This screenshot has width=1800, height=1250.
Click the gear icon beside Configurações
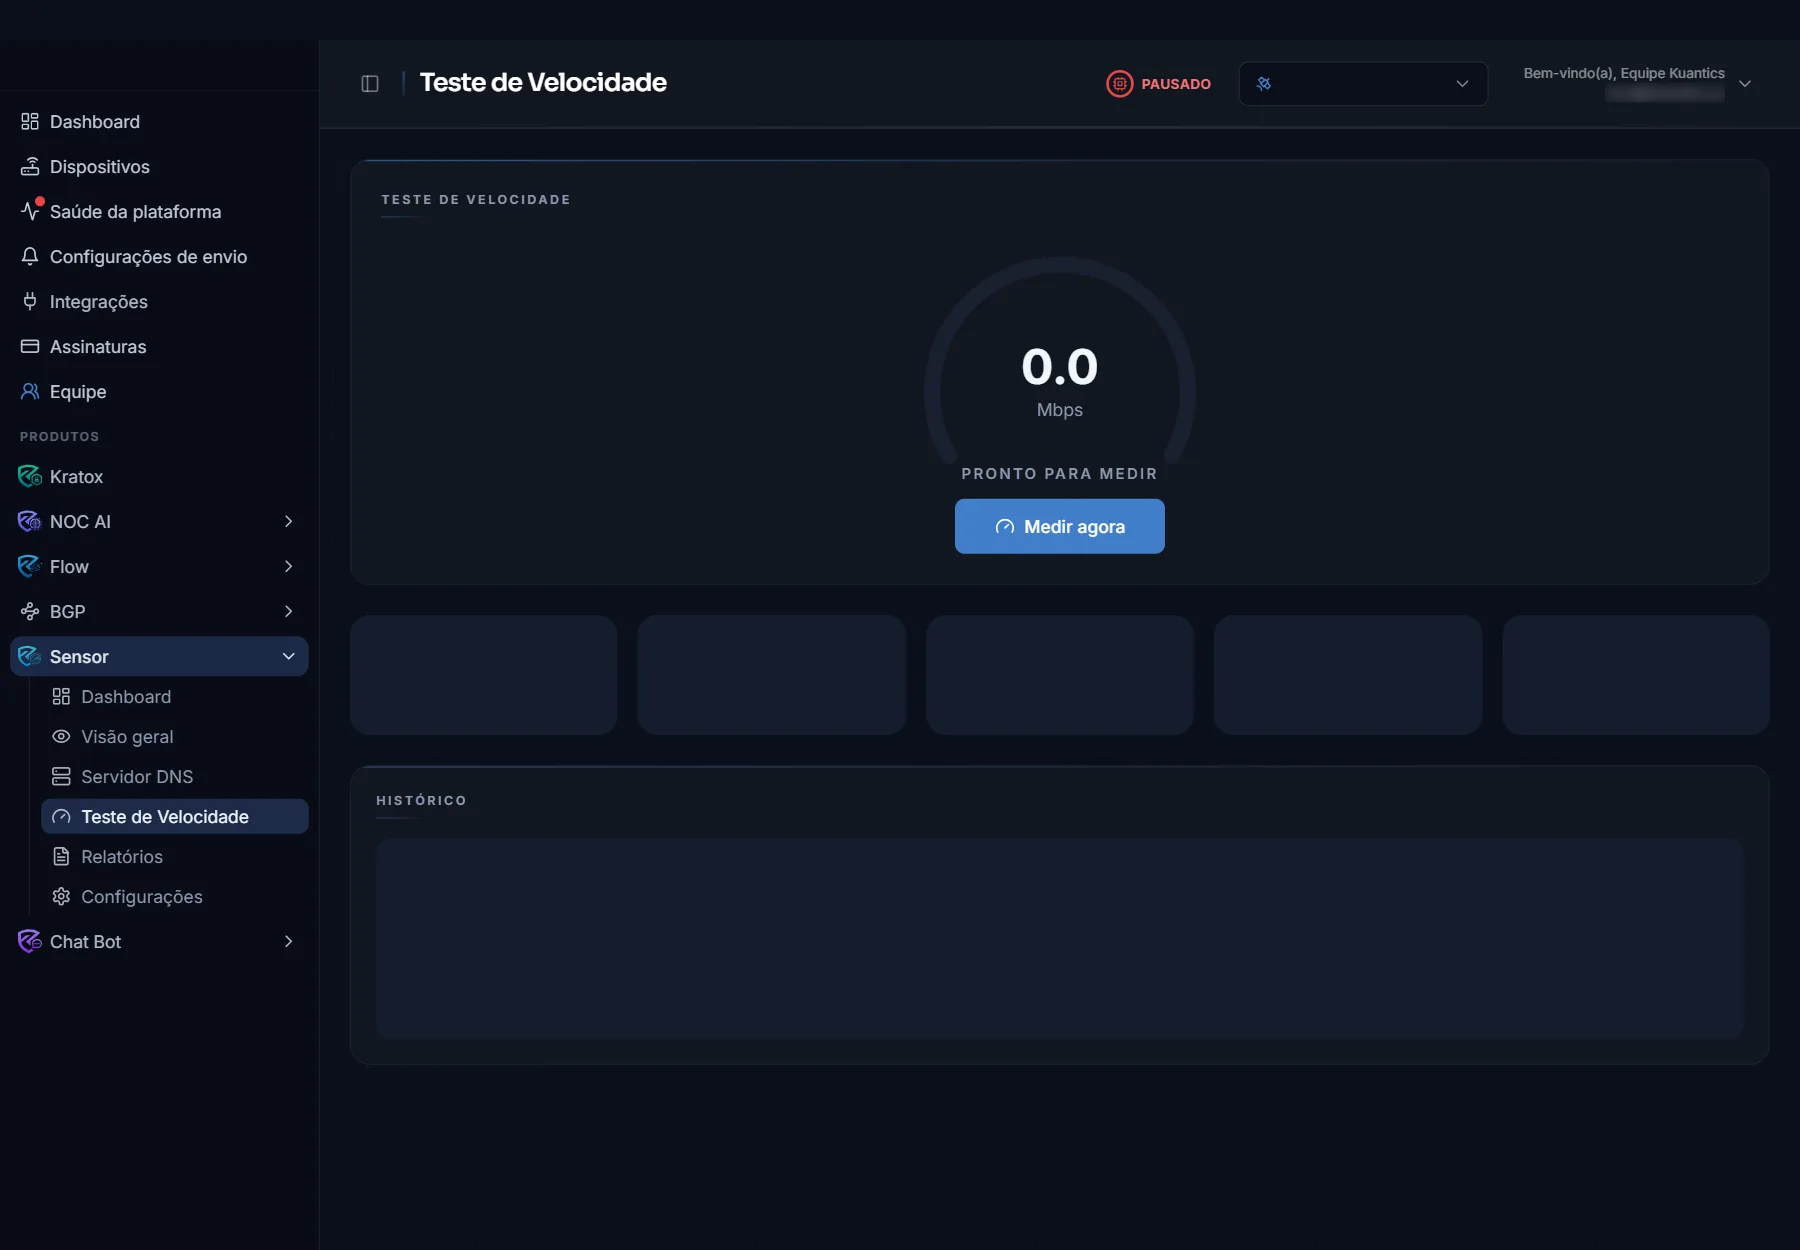(x=61, y=896)
